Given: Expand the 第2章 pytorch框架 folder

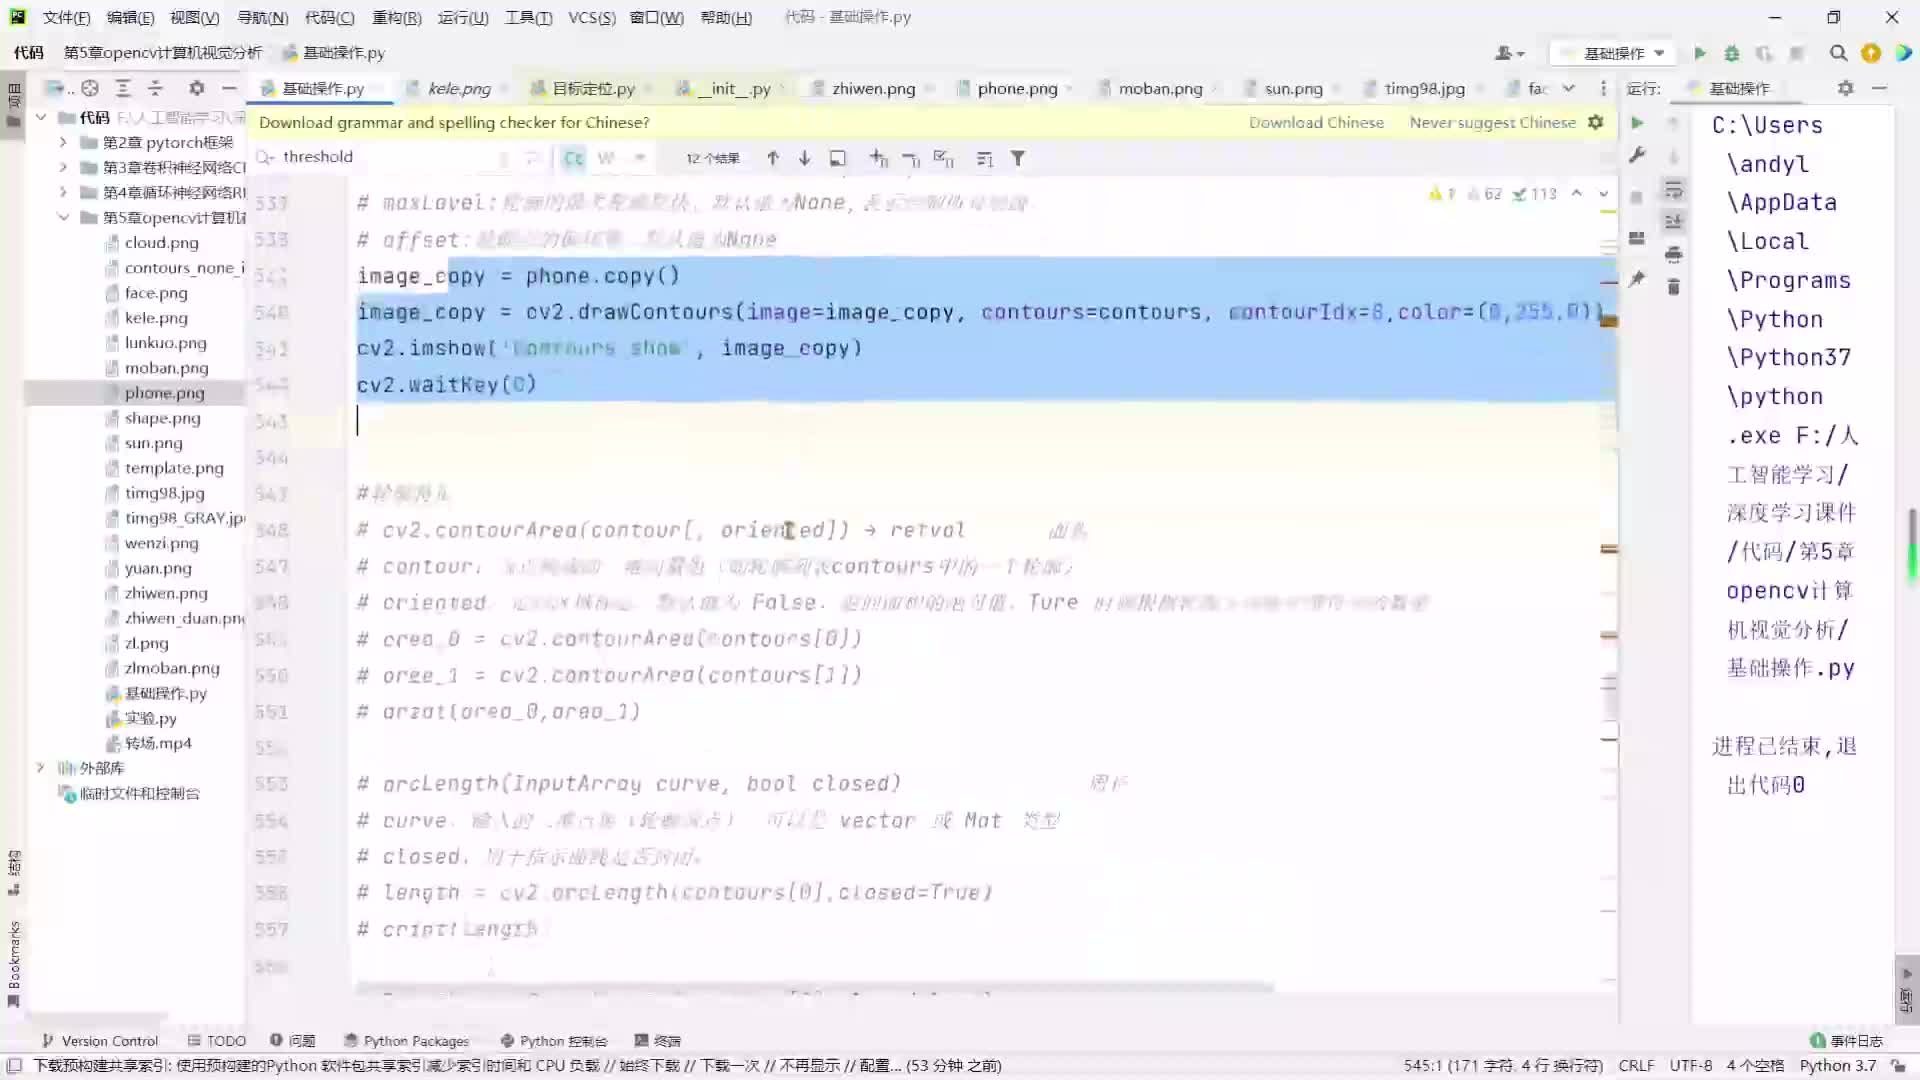Looking at the screenshot, I should point(63,142).
